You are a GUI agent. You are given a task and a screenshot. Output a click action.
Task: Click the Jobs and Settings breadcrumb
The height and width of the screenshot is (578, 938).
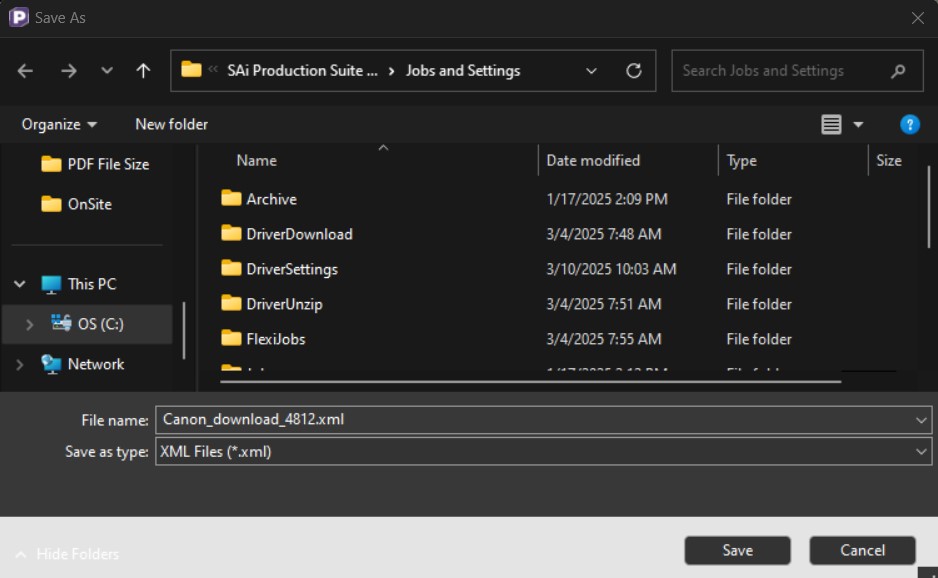[x=463, y=71]
